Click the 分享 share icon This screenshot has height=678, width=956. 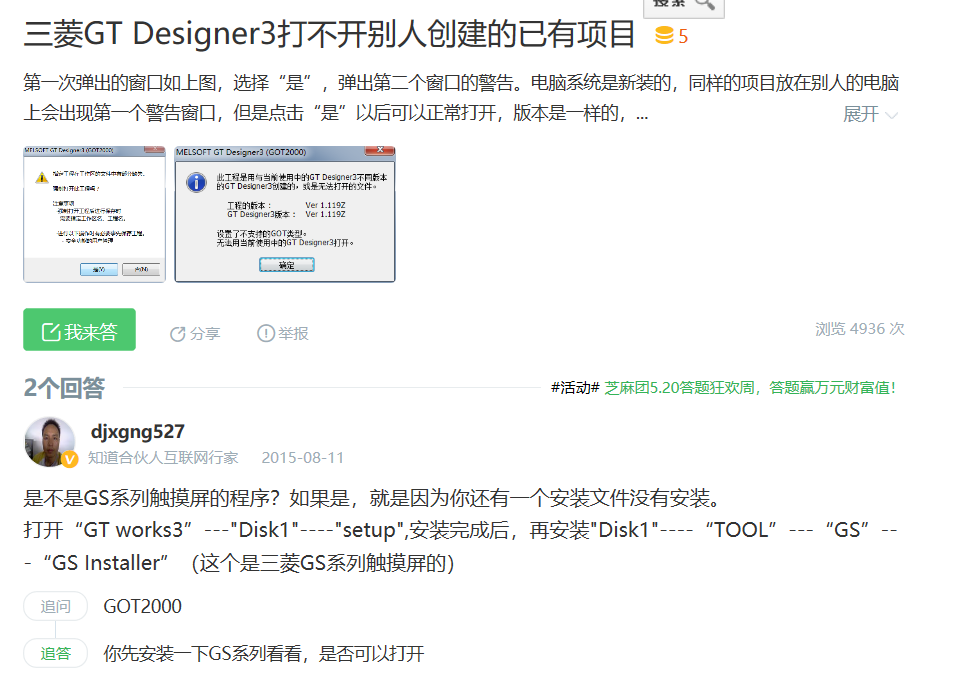pyautogui.click(x=178, y=334)
